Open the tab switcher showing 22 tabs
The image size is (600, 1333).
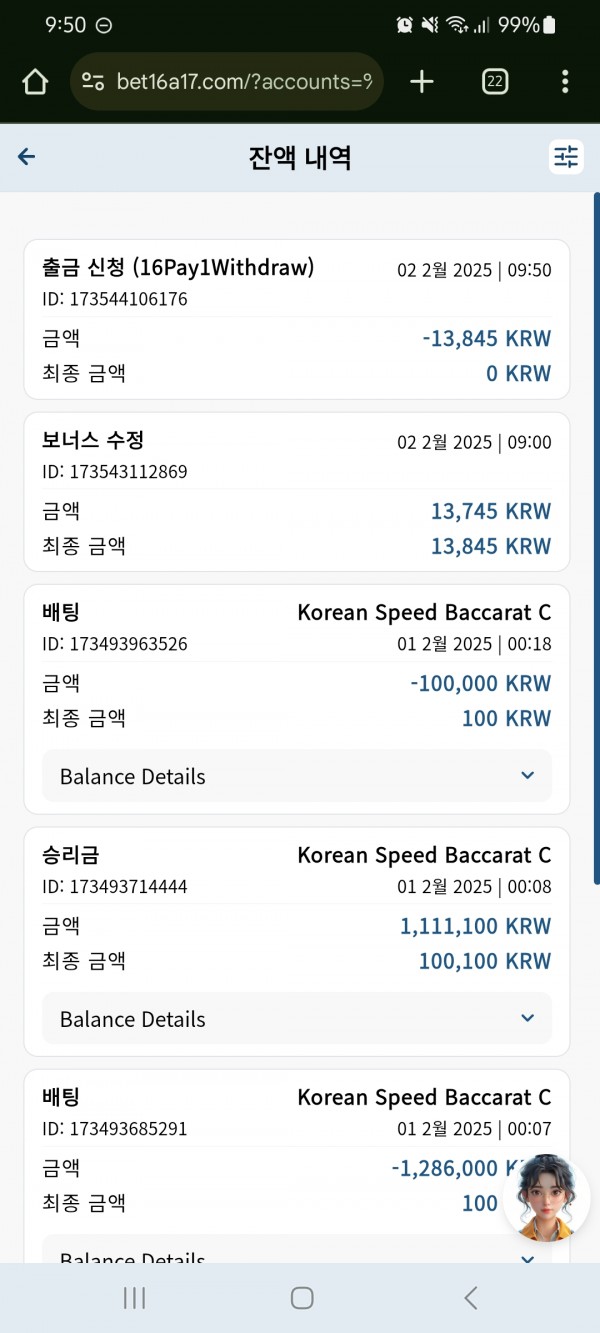click(494, 82)
